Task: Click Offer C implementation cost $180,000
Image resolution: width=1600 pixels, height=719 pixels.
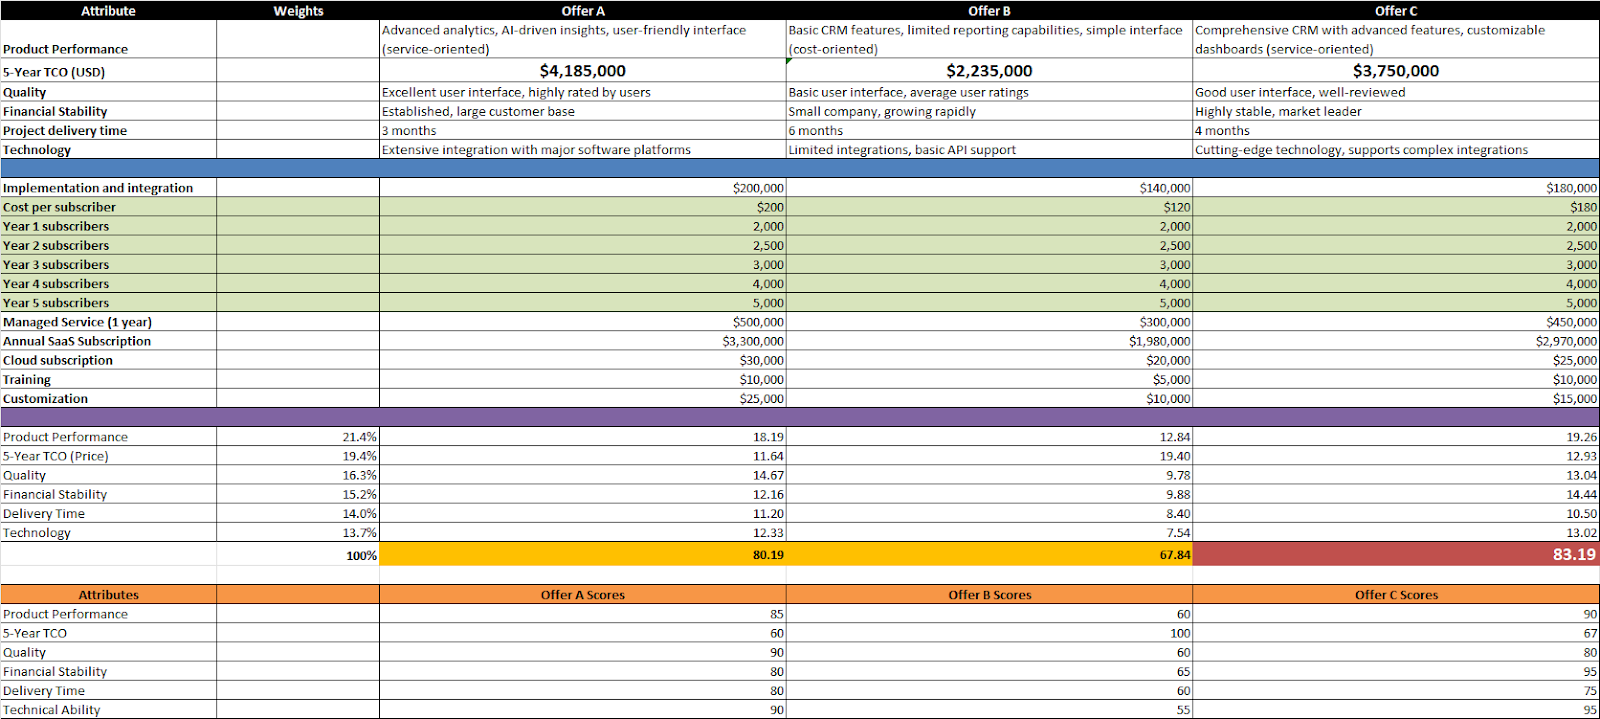Action: 1396,188
